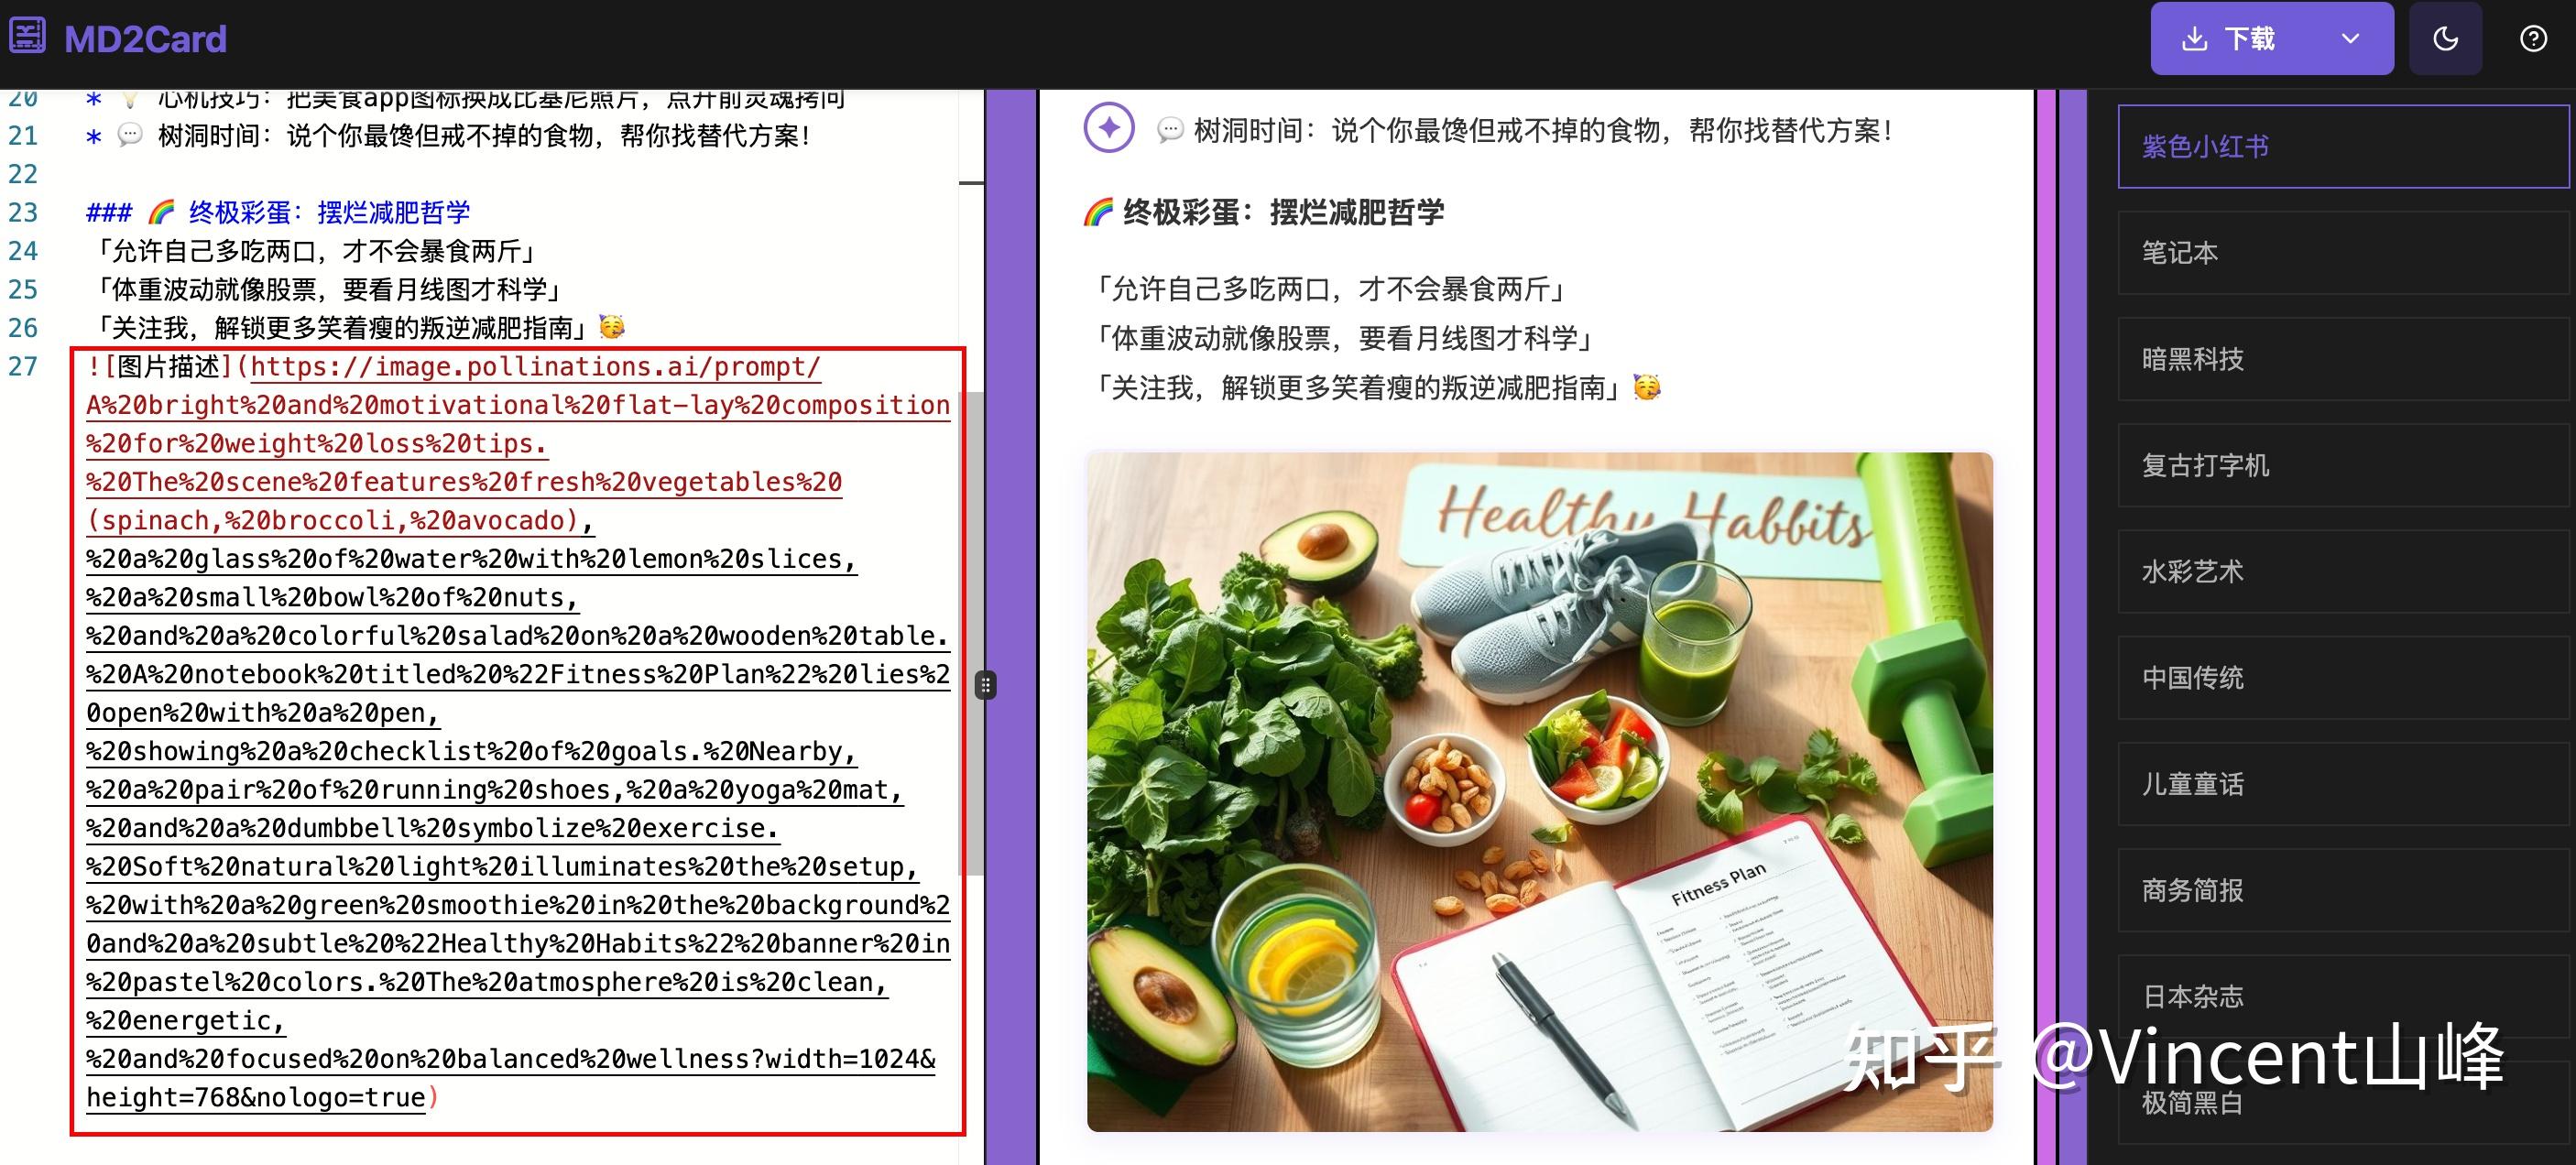Click the MD2Card logo icon
2576x1165 pixels.
[x=27, y=36]
